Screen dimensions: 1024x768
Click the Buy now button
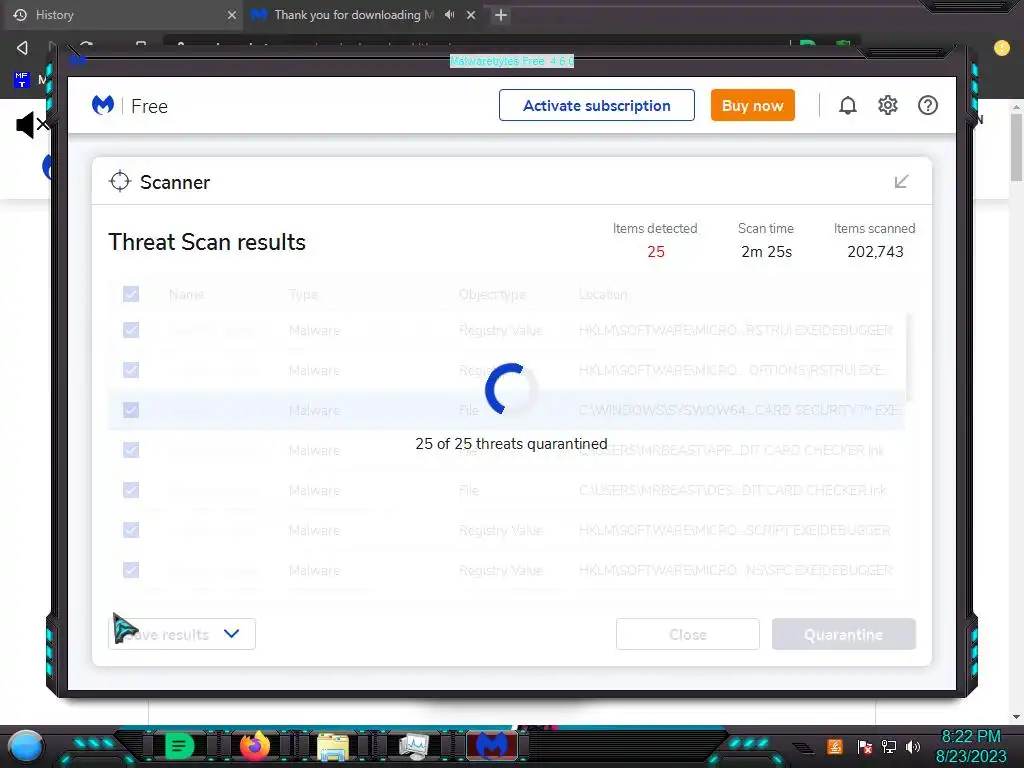click(x=752, y=105)
